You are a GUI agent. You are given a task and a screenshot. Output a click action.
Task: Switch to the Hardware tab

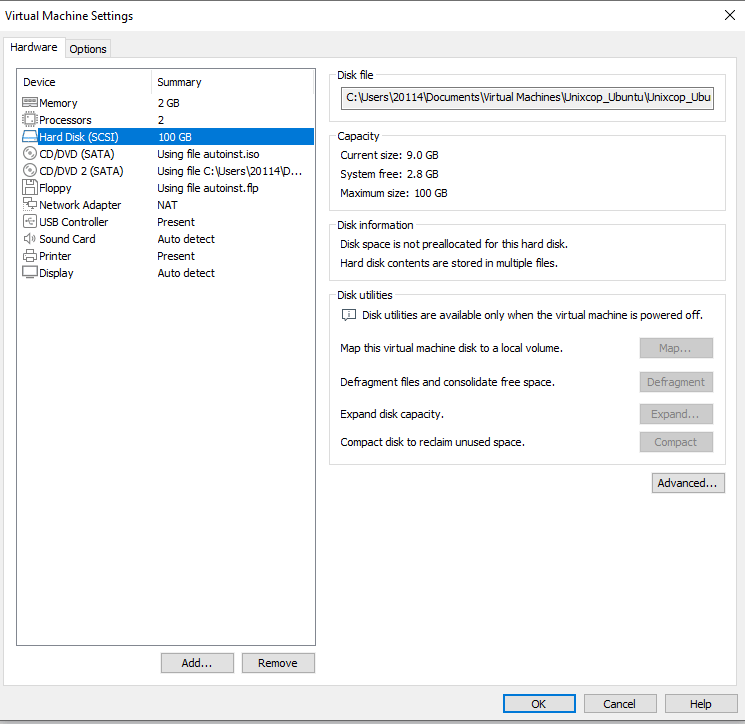[x=34, y=47]
